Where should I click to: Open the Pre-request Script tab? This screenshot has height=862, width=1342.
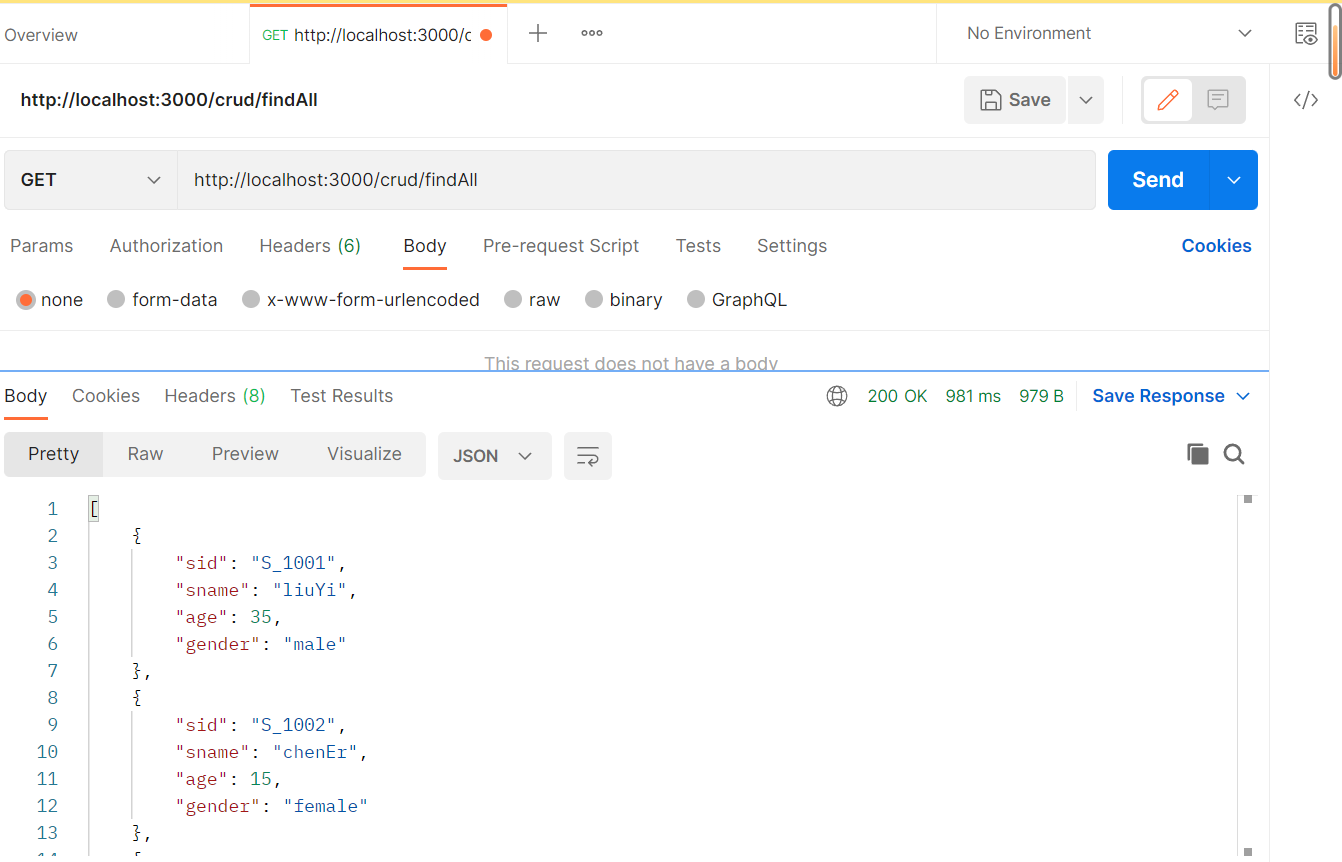coord(561,246)
